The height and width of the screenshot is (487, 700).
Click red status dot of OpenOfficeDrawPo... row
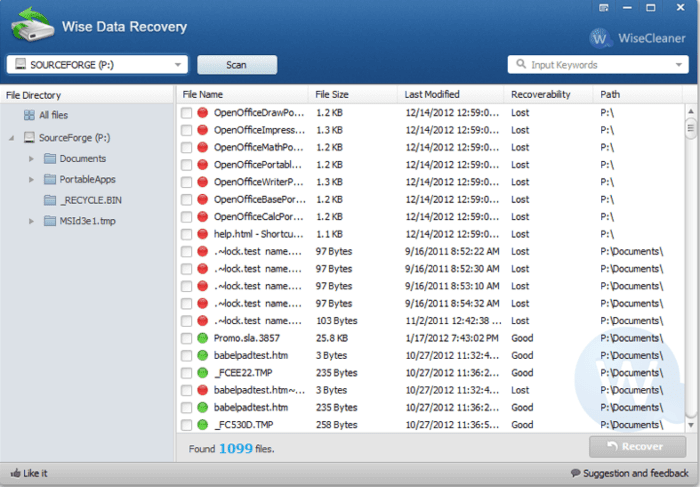tap(203, 113)
